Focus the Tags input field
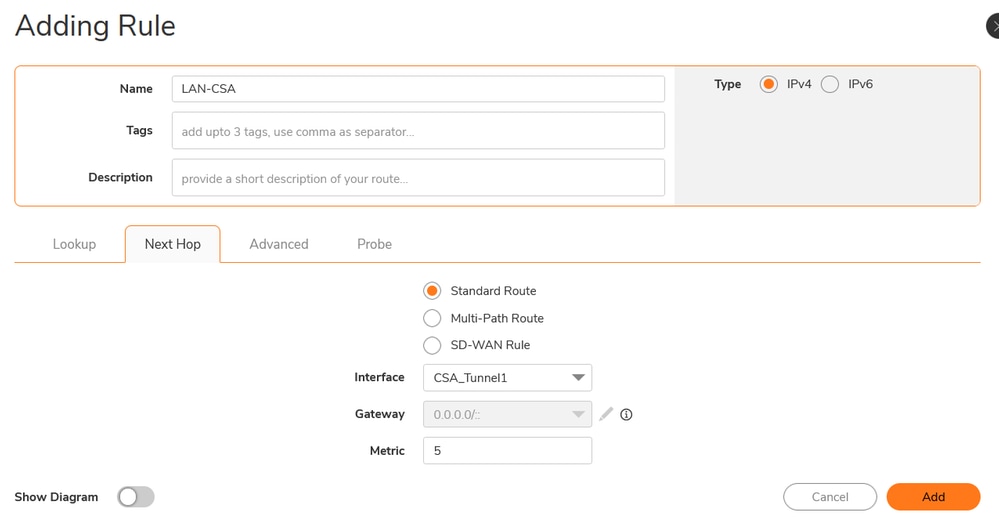This screenshot has width=999, height=525. click(x=418, y=131)
